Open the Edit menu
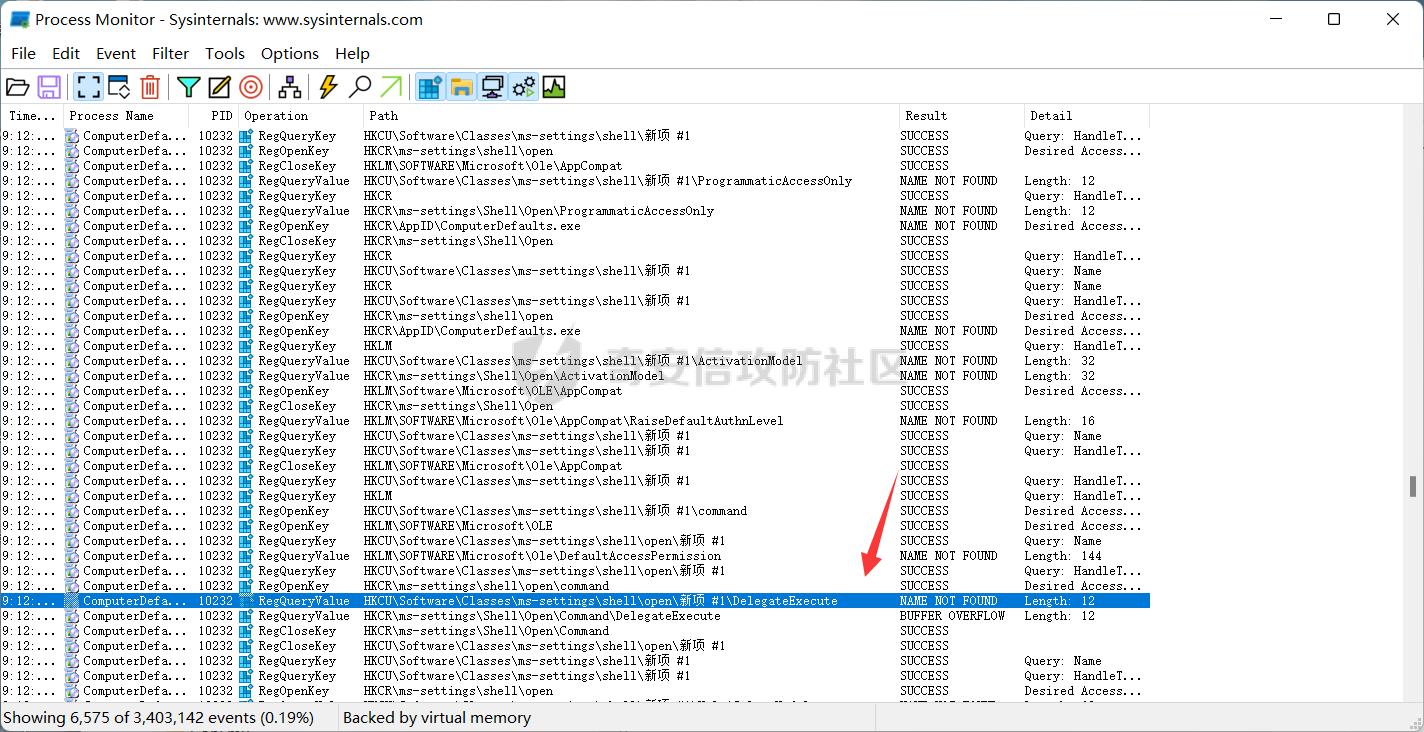 (x=66, y=53)
